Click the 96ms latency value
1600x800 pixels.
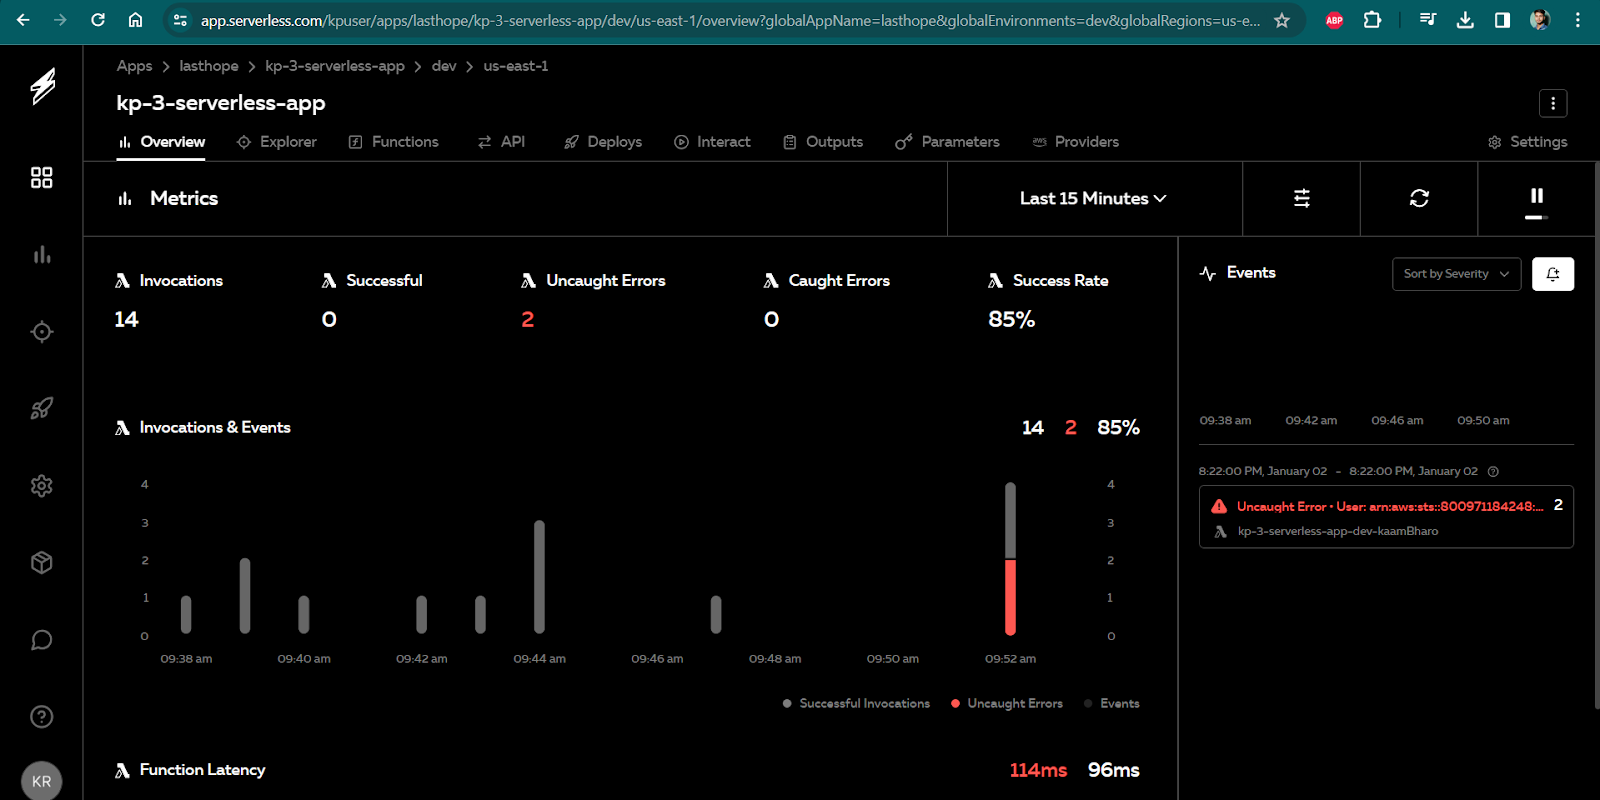[1114, 770]
